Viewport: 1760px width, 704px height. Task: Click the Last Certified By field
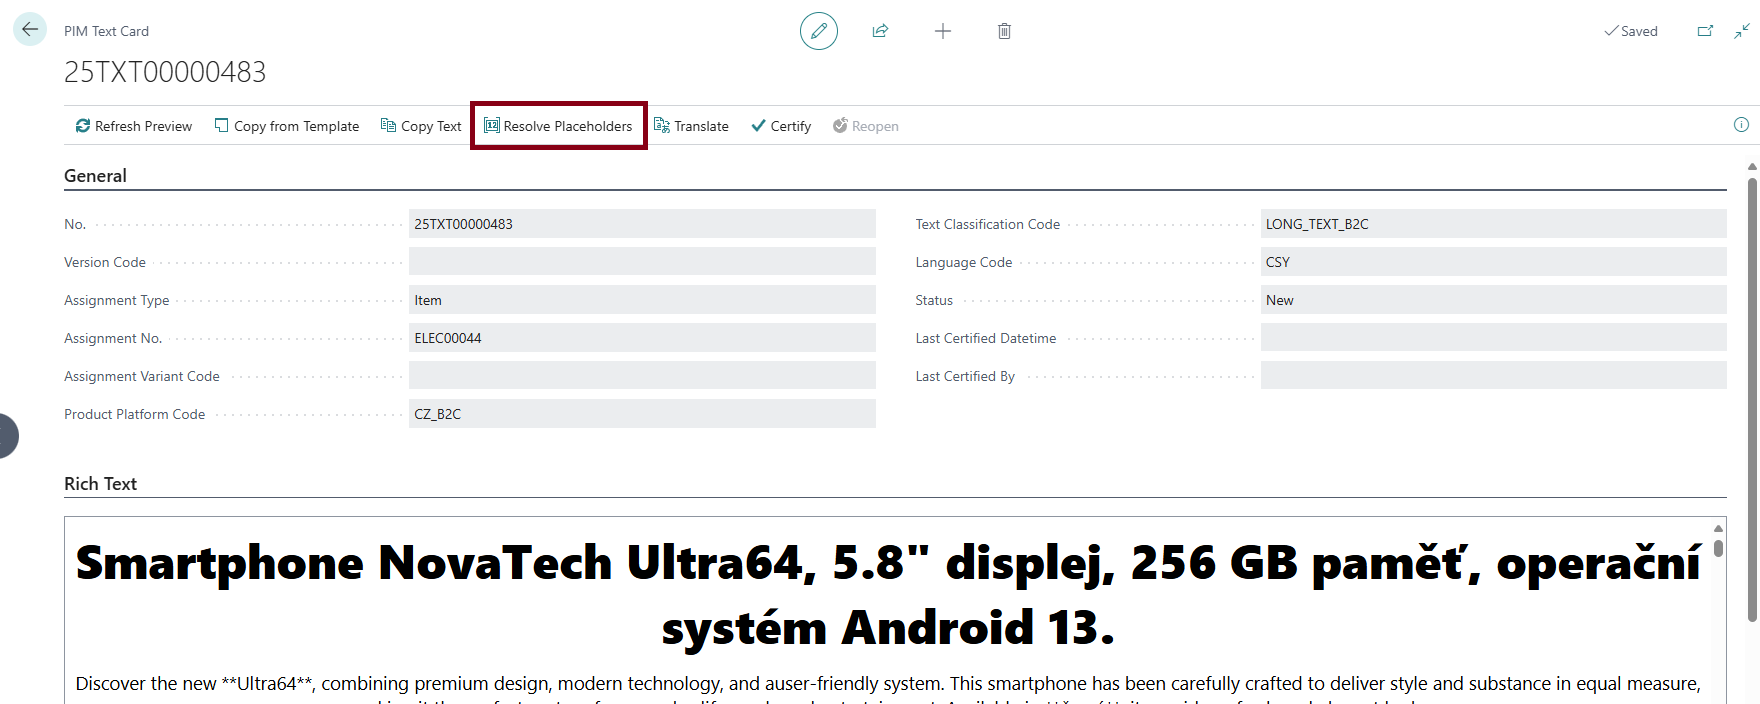click(1493, 376)
